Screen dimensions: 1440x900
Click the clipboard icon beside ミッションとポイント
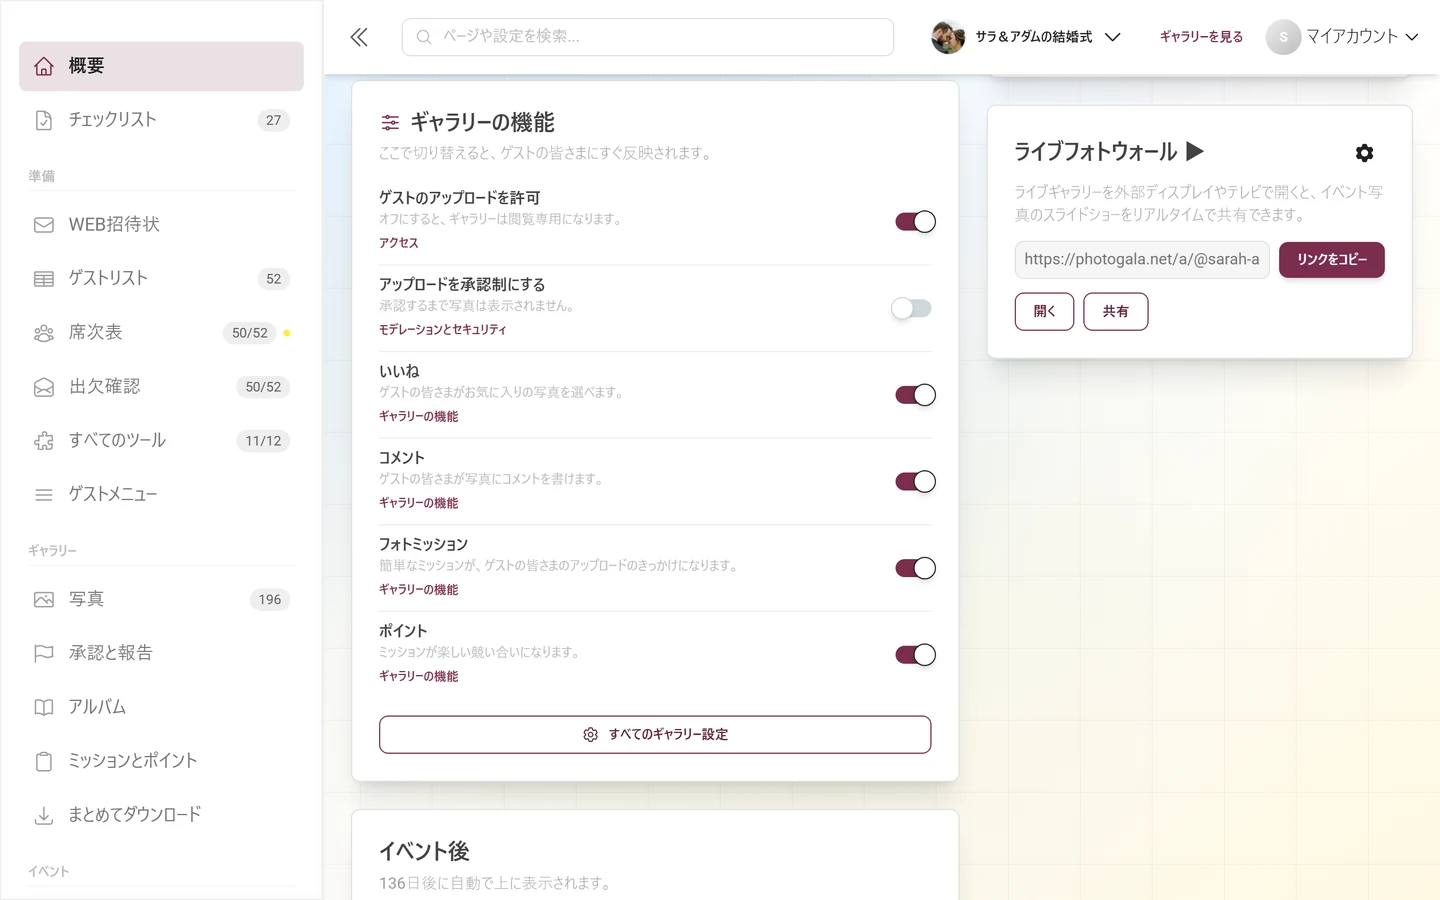coord(44,762)
